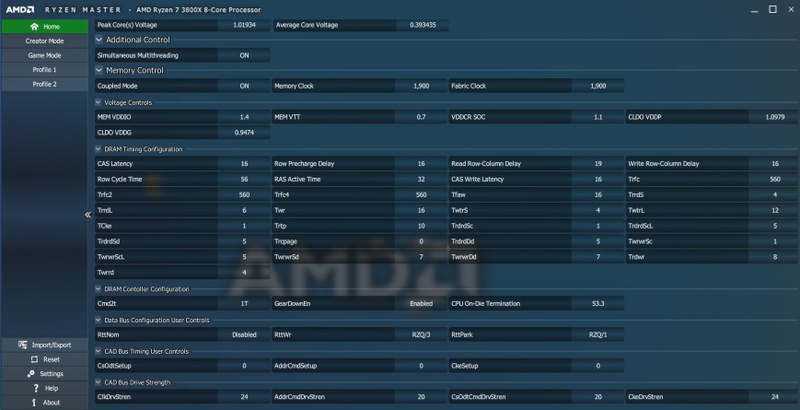Image resolution: width=800 pixels, height=410 pixels.
Task: Collapse CAD Bus Timing User Controls
Action: tap(98, 351)
